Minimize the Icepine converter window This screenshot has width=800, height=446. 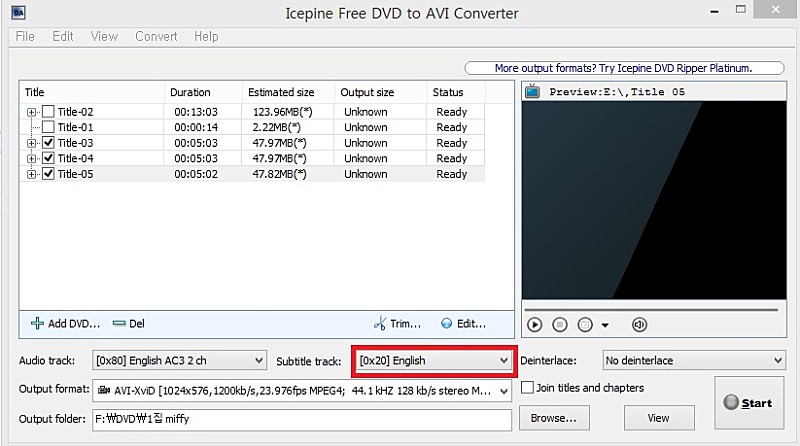point(714,10)
